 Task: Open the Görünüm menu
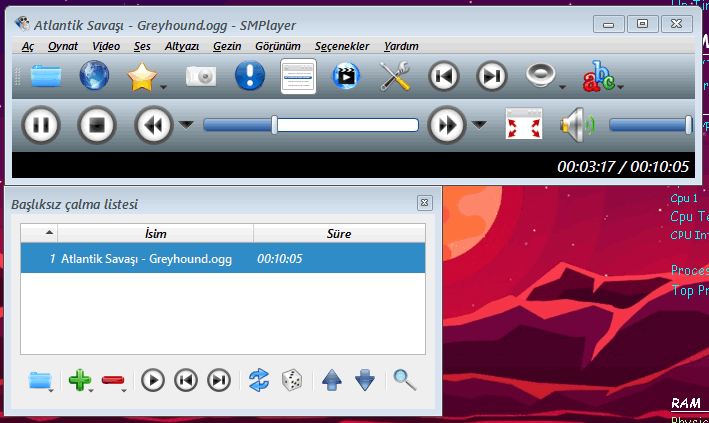click(x=278, y=46)
